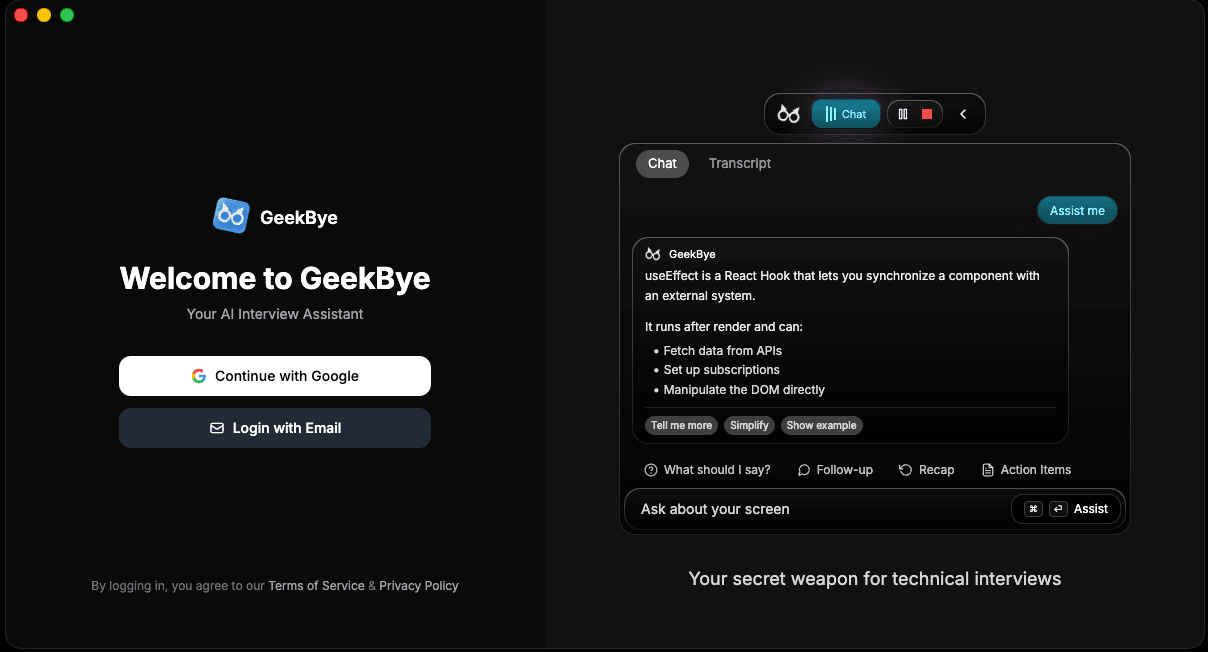Select the Recap action
Image resolution: width=1208 pixels, height=652 pixels.
point(927,470)
